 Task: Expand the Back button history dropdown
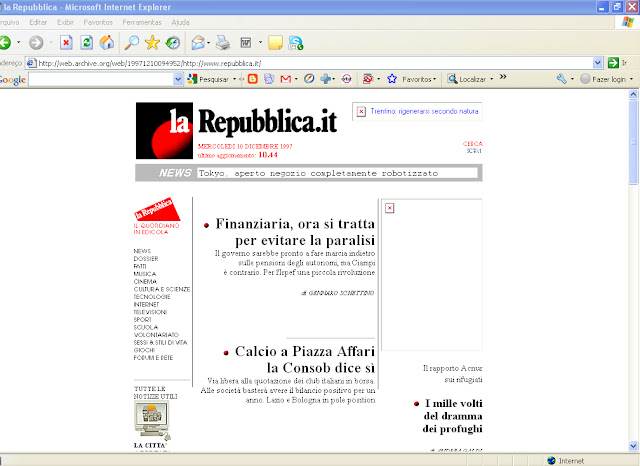click(18, 42)
